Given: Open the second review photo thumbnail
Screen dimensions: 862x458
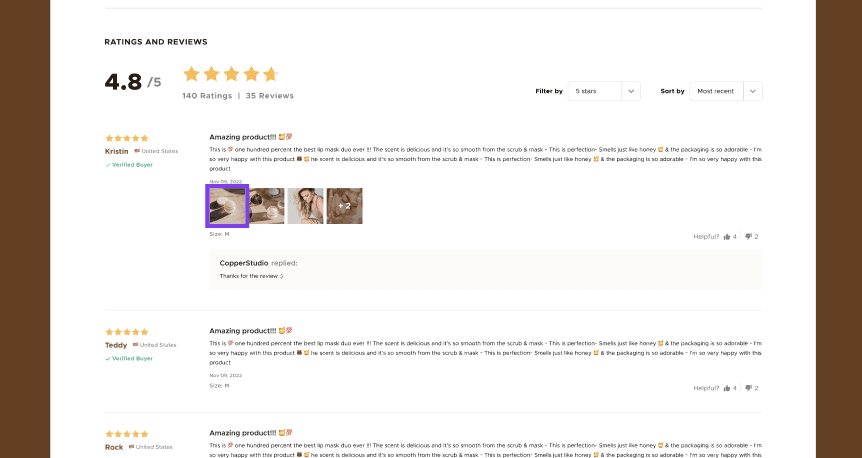Looking at the screenshot, I should click(267, 206).
